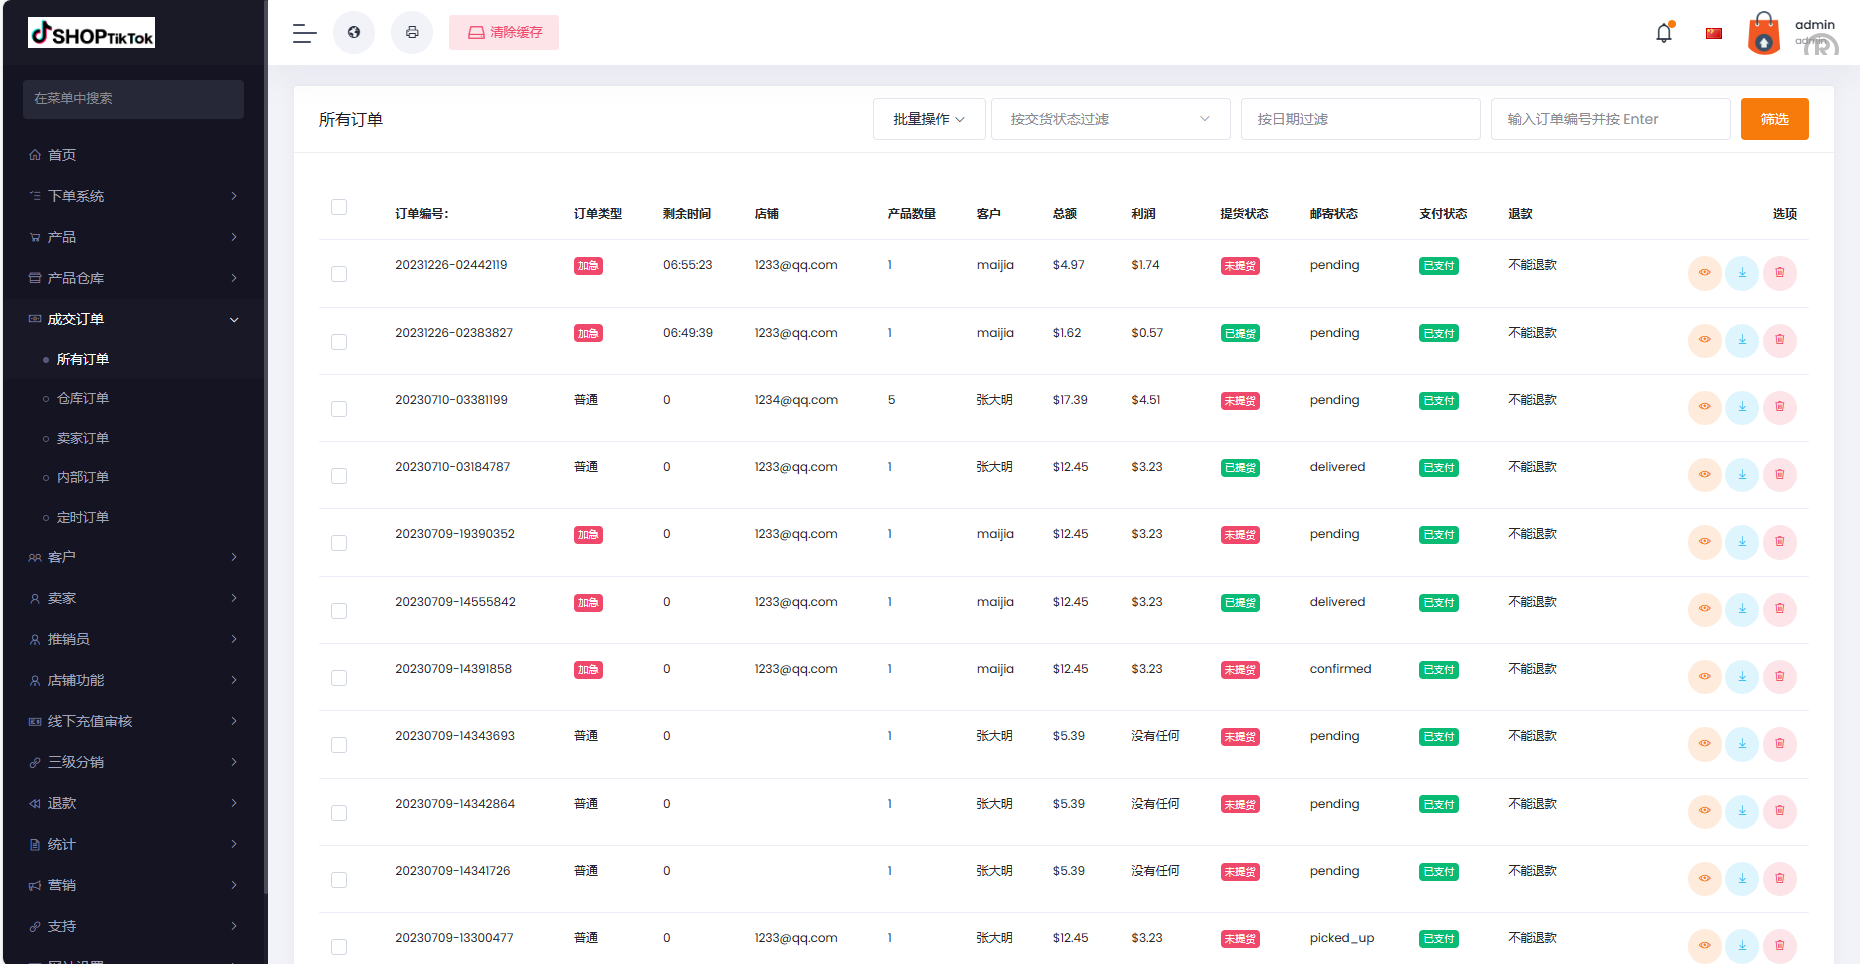The image size is (1860, 964).
Task: Check the checkbox for order 20230710-03381199
Action: (339, 408)
